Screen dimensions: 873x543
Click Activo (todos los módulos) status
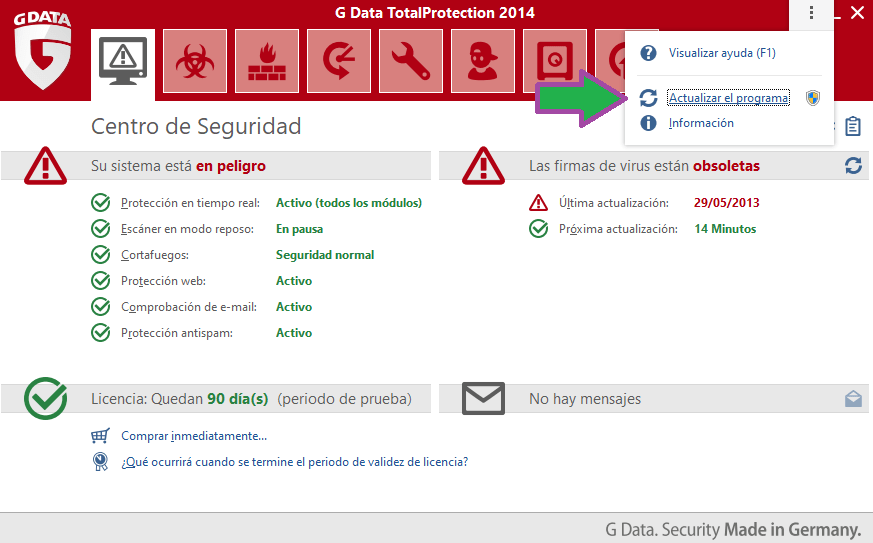[349, 203]
